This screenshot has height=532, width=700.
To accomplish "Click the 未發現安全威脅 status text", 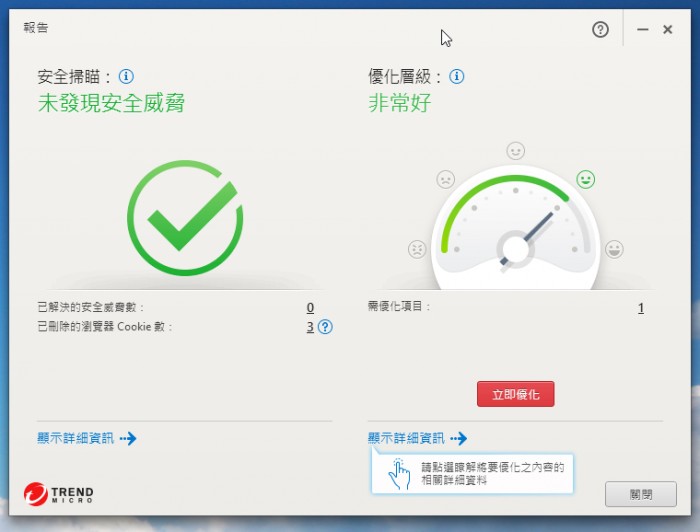I will pos(111,103).
